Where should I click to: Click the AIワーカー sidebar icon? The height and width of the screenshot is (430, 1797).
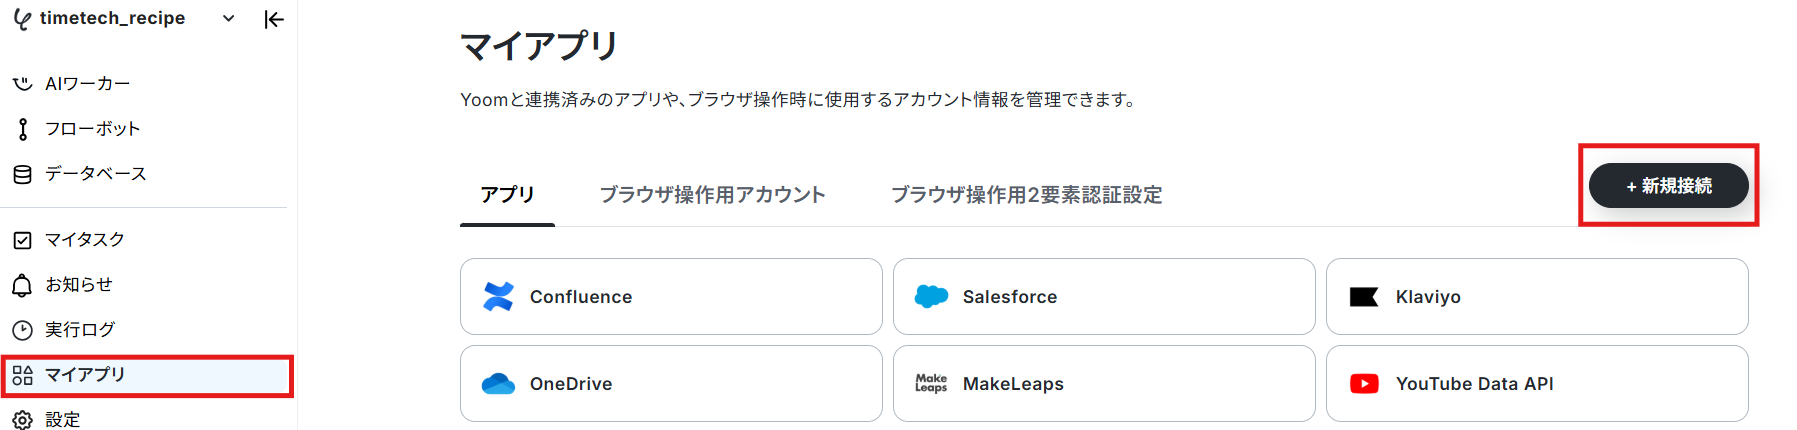click(x=22, y=84)
